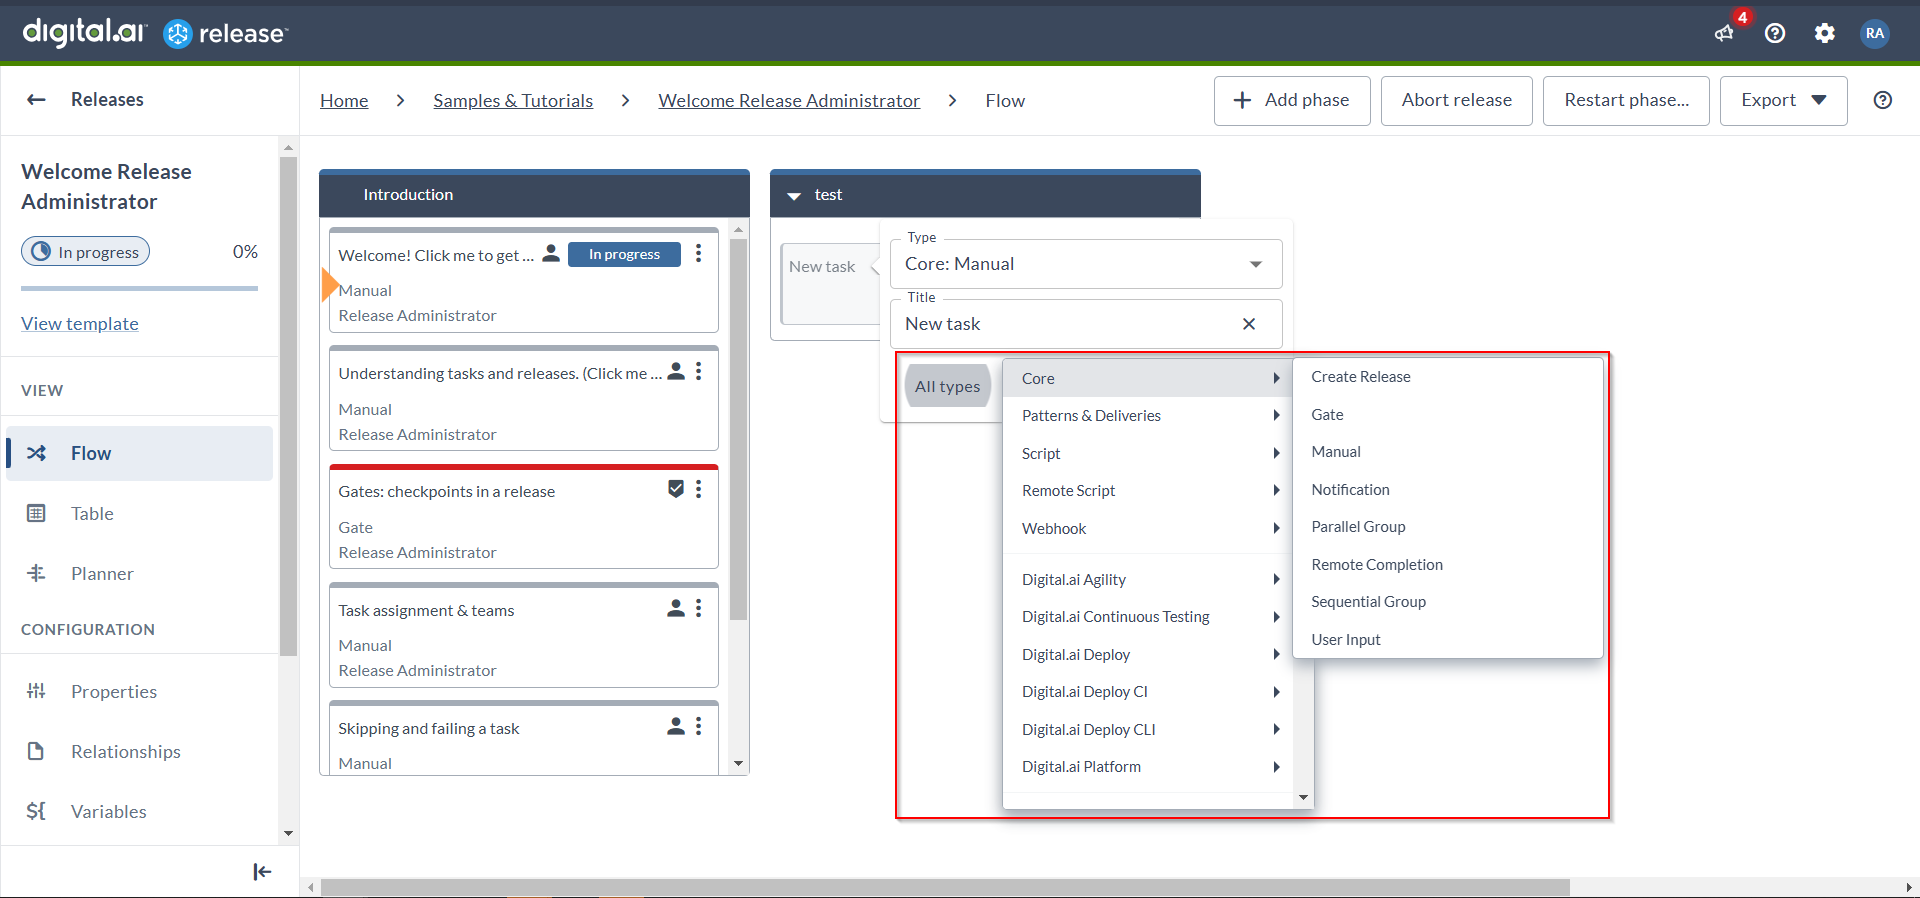Open the View template link
The image size is (1920, 898).
80,324
